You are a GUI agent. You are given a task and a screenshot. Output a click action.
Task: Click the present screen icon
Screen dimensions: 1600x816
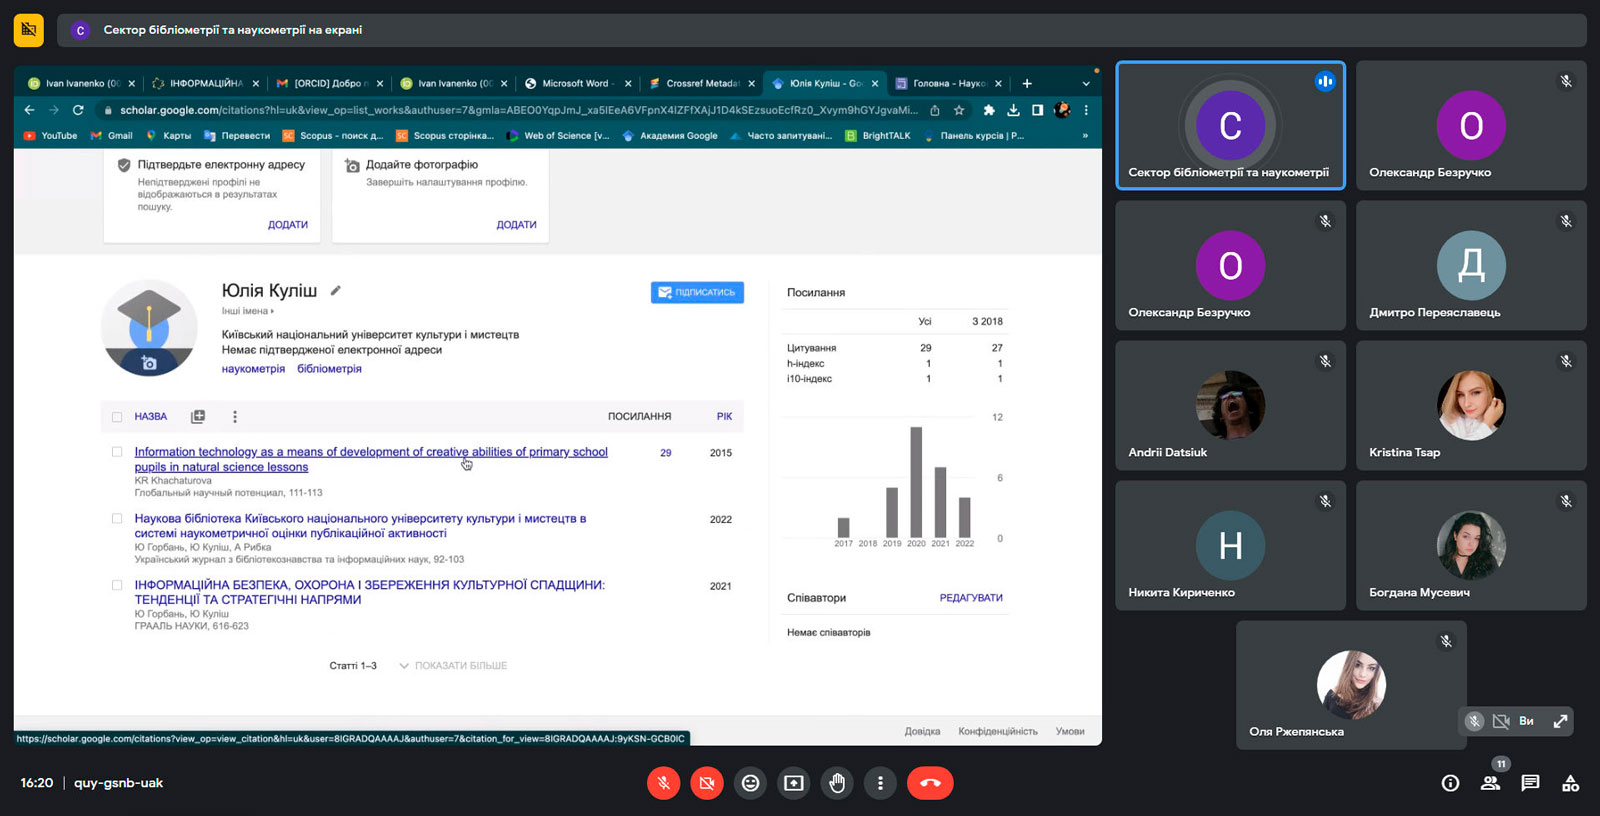794,783
